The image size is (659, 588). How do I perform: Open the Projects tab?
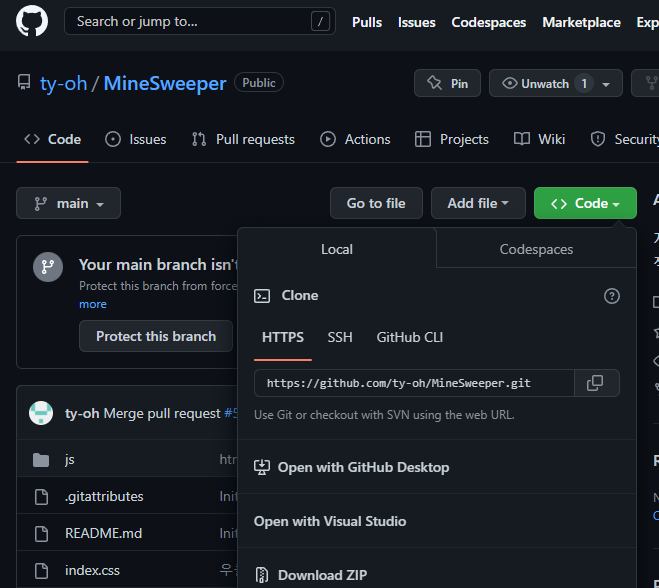pos(452,140)
